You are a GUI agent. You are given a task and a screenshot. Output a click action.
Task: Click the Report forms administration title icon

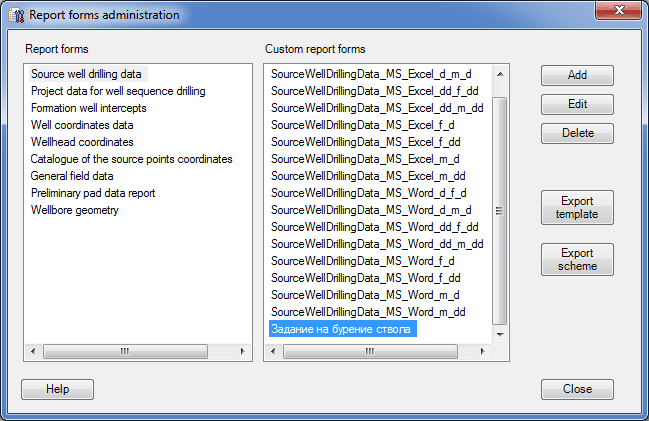click(x=17, y=15)
